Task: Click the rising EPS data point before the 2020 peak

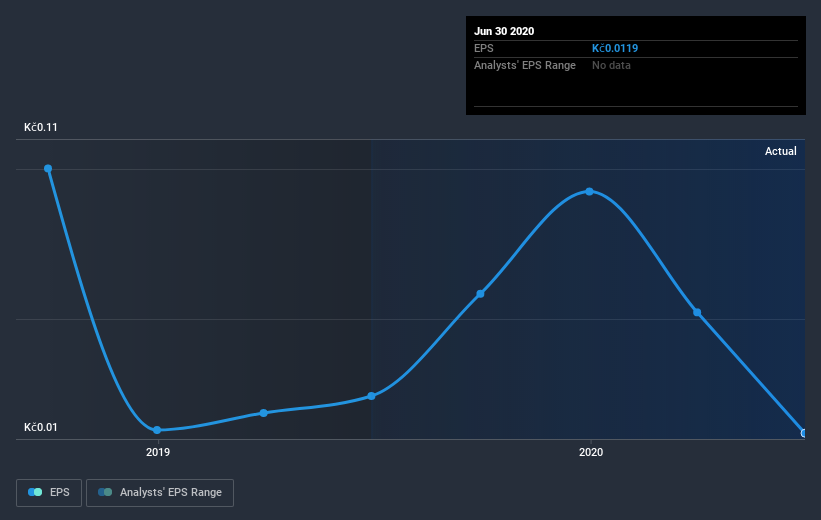Action: [481, 294]
